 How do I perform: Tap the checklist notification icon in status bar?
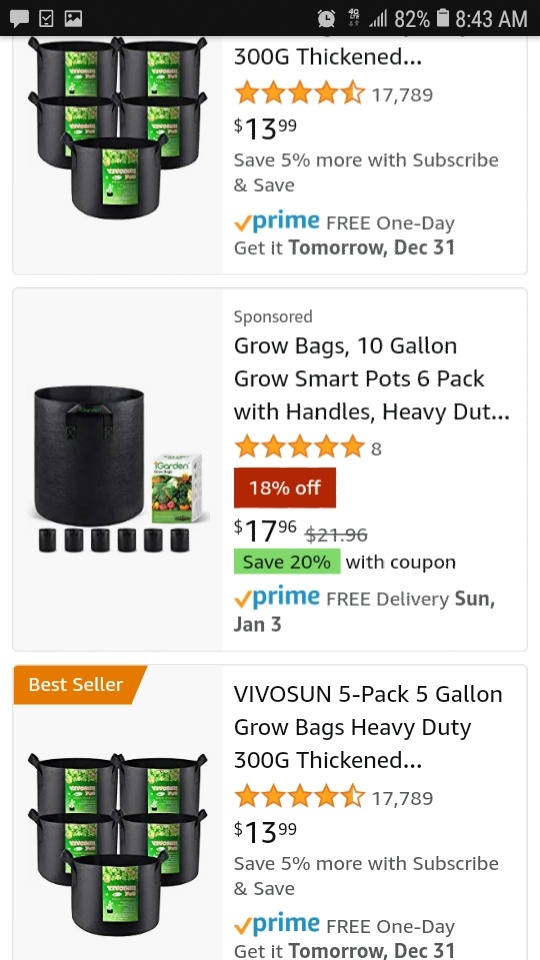pos(47,19)
